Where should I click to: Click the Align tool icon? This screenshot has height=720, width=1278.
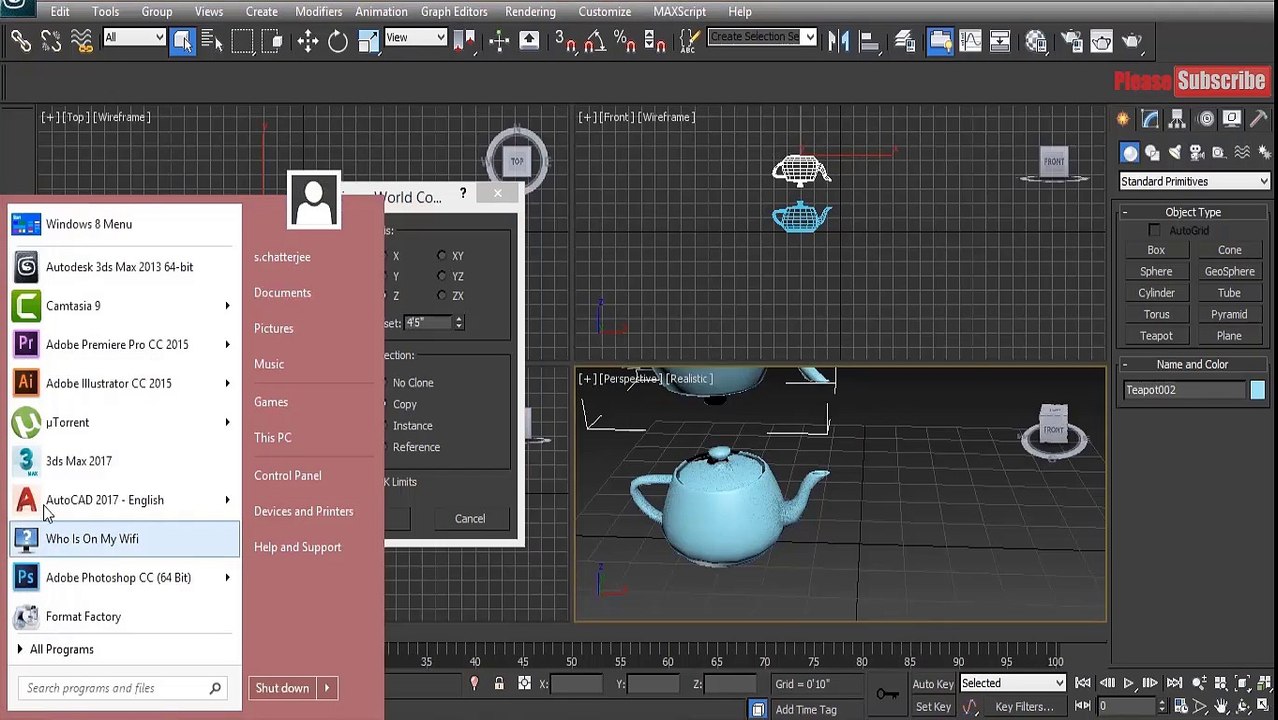869,41
